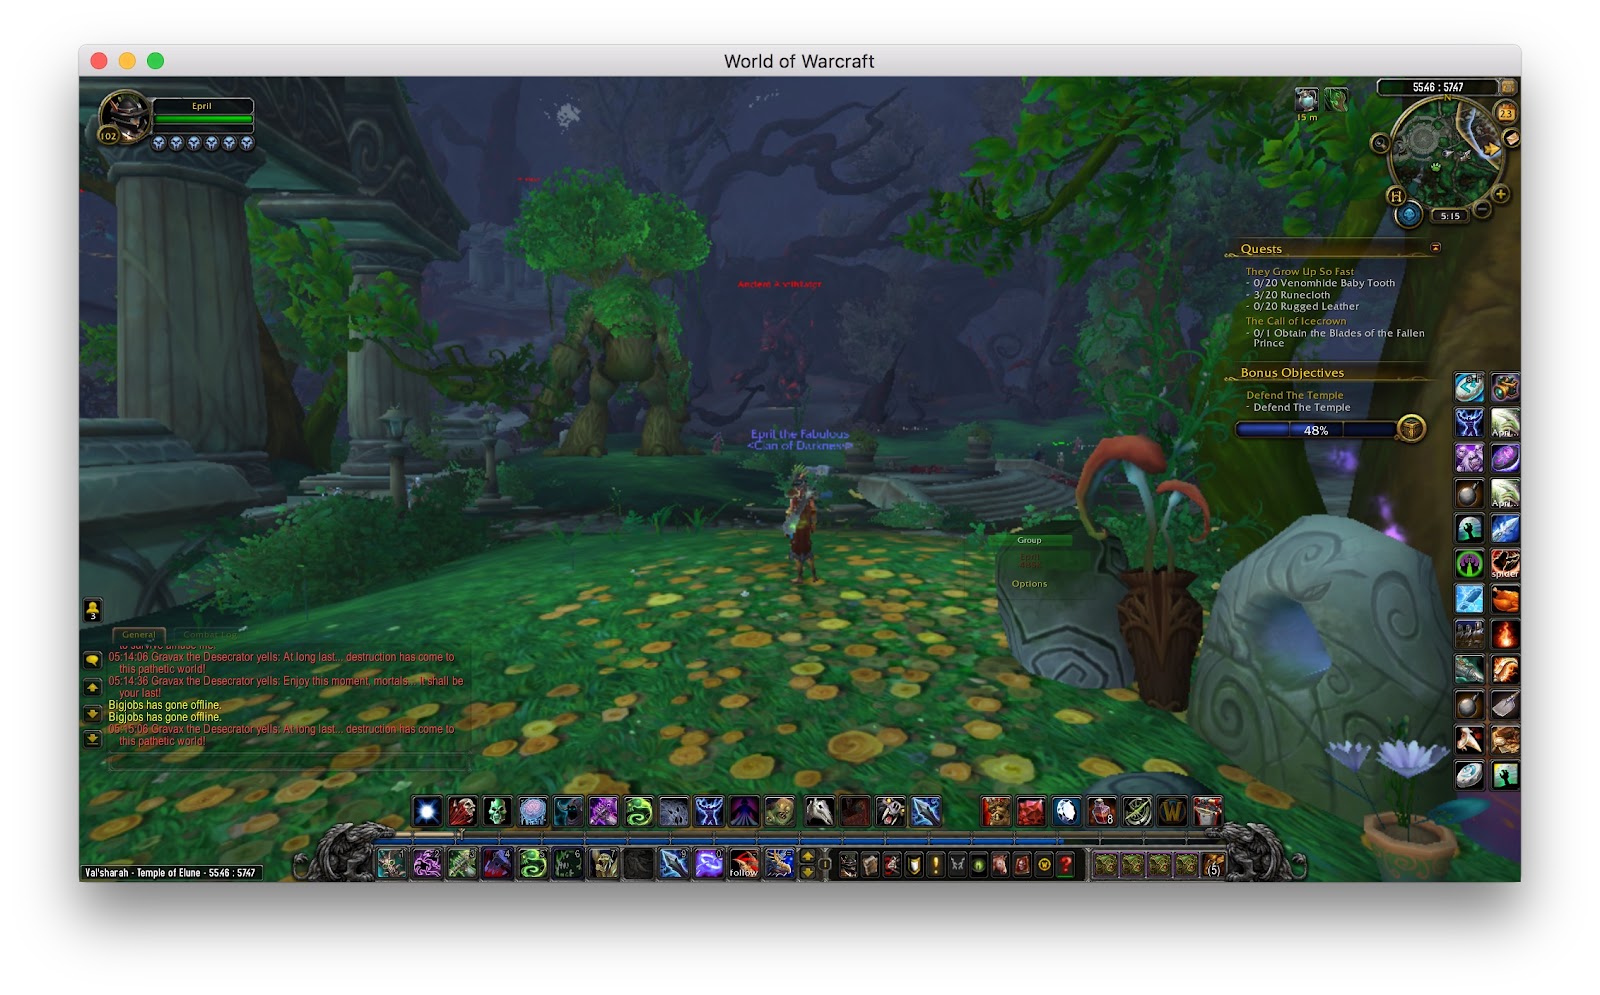Open The Call of Icecrown quest
This screenshot has height=995, width=1600.
point(1296,321)
